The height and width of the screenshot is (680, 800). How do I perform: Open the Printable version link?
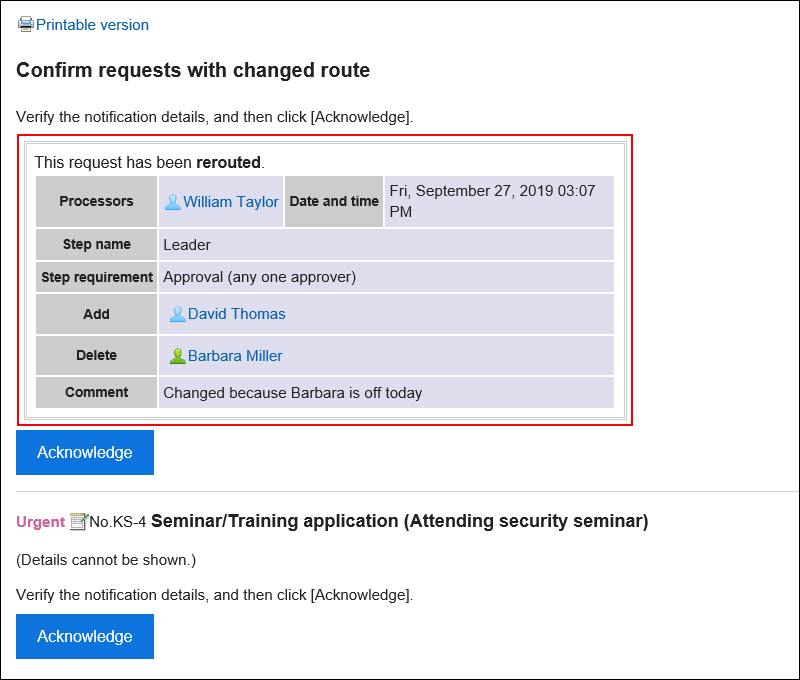click(x=92, y=24)
